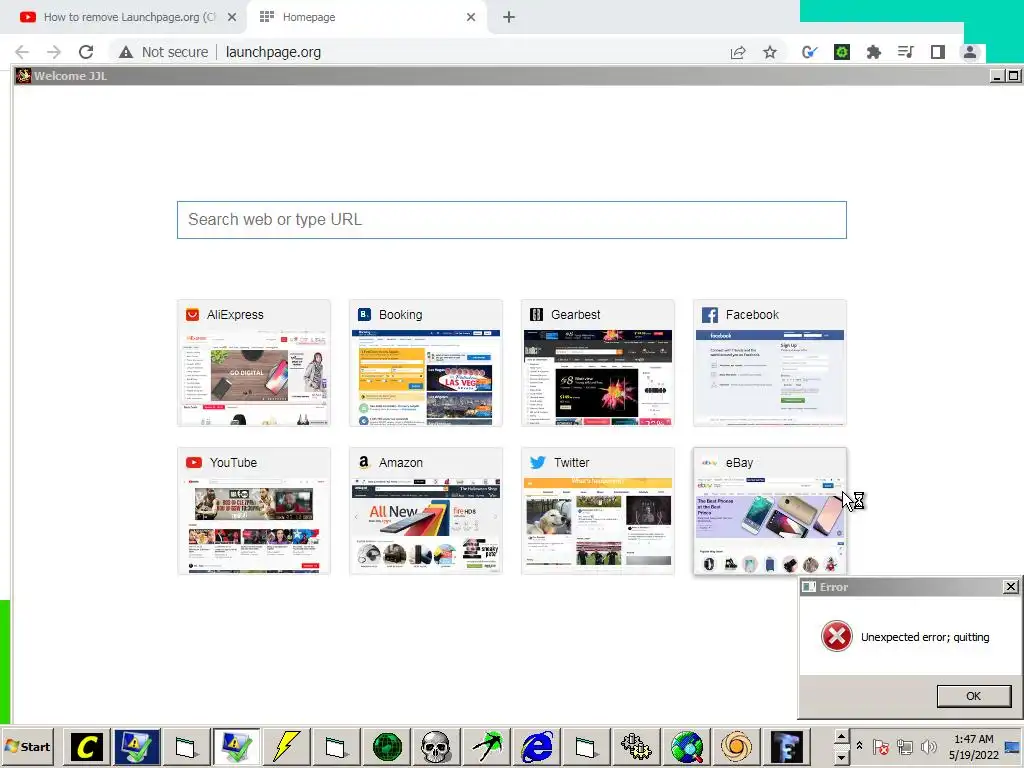Click the red error icon in dialog
The width and height of the screenshot is (1024, 768).
pyautogui.click(x=837, y=636)
